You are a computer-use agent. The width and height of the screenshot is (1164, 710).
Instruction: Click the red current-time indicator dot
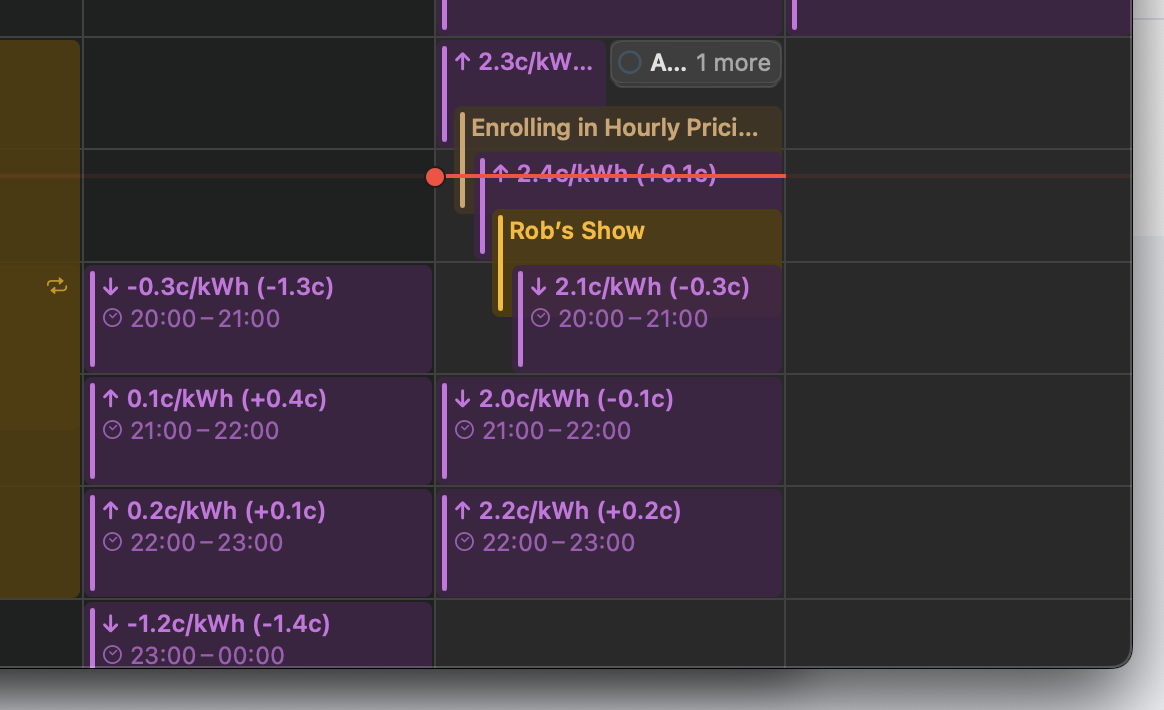tap(434, 177)
